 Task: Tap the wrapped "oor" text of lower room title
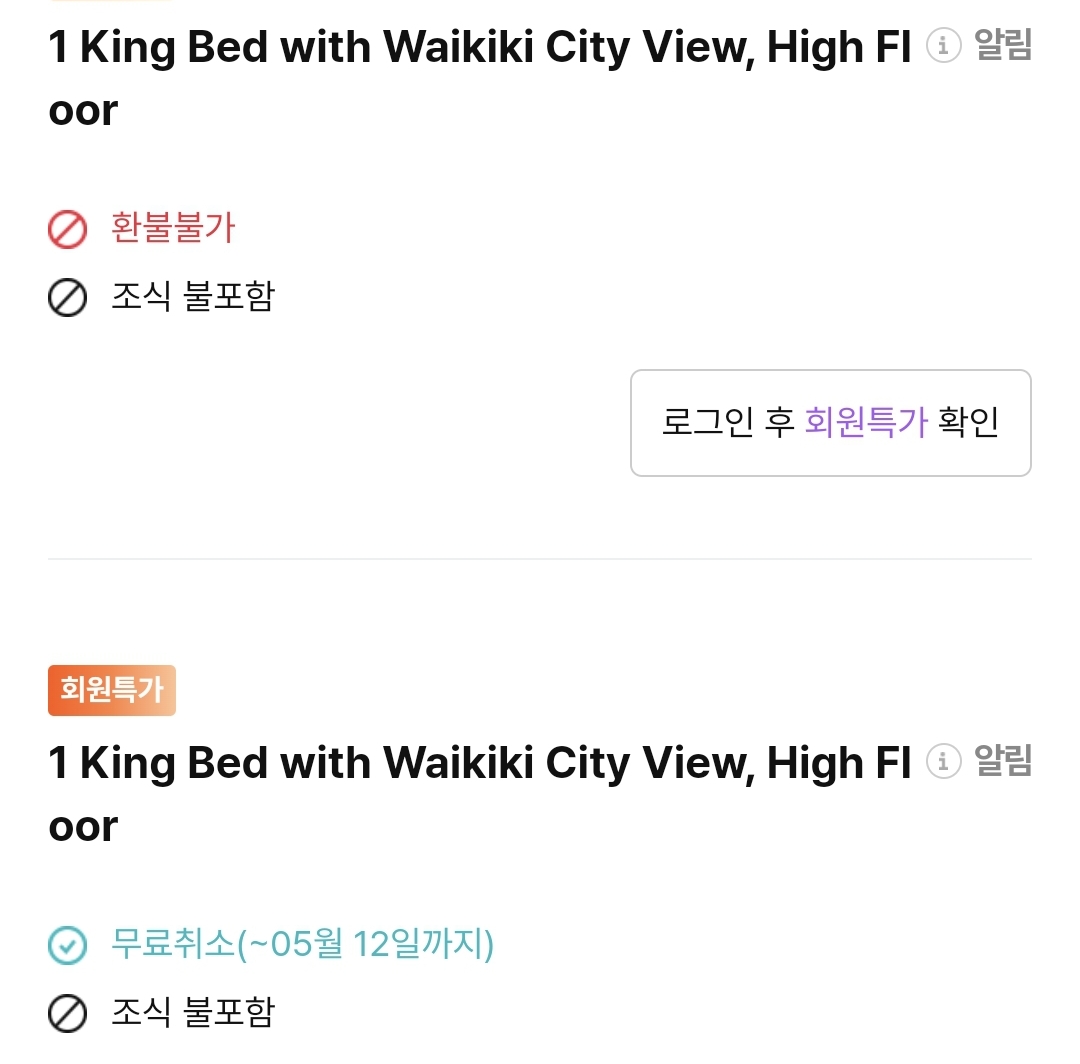click(x=83, y=827)
